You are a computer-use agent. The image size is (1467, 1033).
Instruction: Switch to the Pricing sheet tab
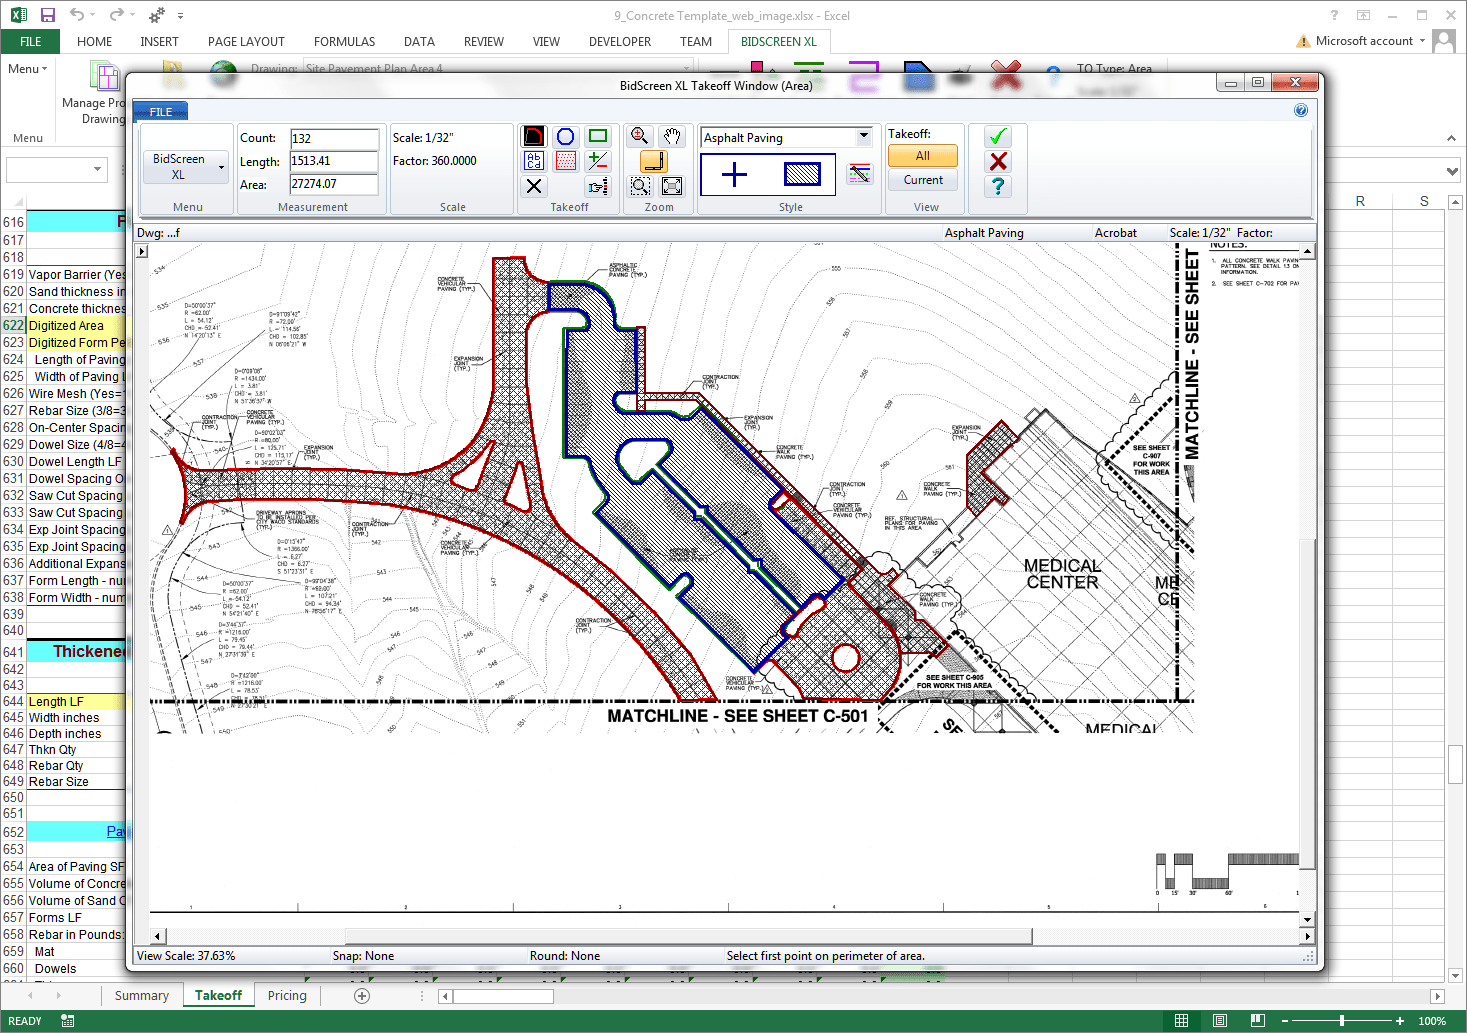[x=287, y=995]
